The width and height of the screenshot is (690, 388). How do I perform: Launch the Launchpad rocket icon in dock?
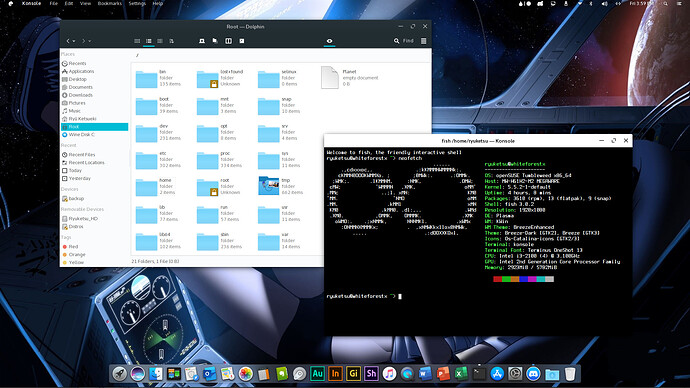pyautogui.click(x=120, y=374)
